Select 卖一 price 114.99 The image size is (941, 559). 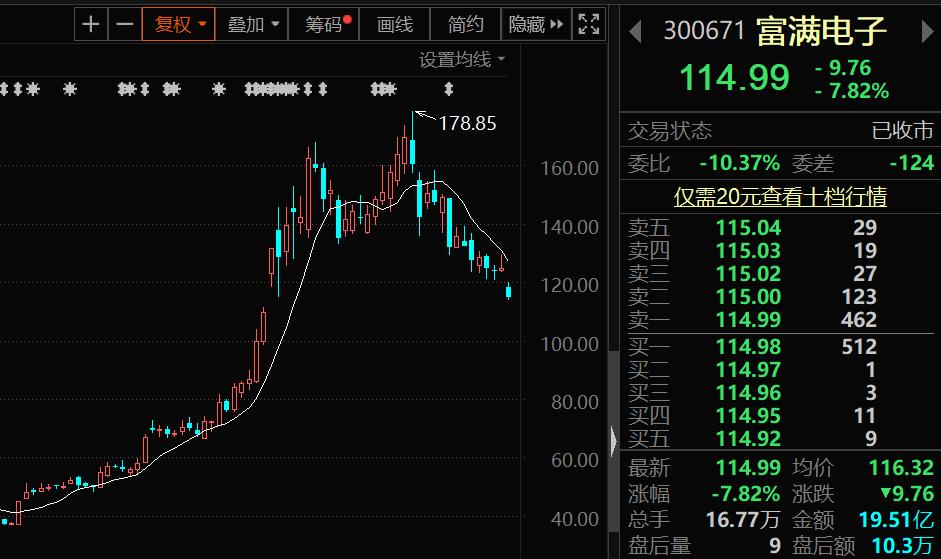click(748, 319)
